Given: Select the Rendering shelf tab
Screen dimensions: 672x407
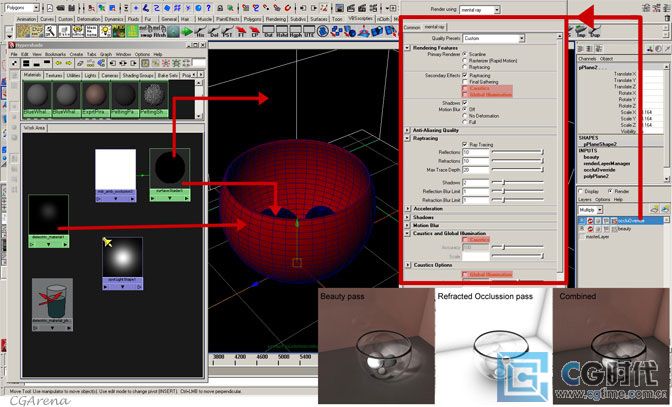Looking at the screenshot, I should [276, 19].
